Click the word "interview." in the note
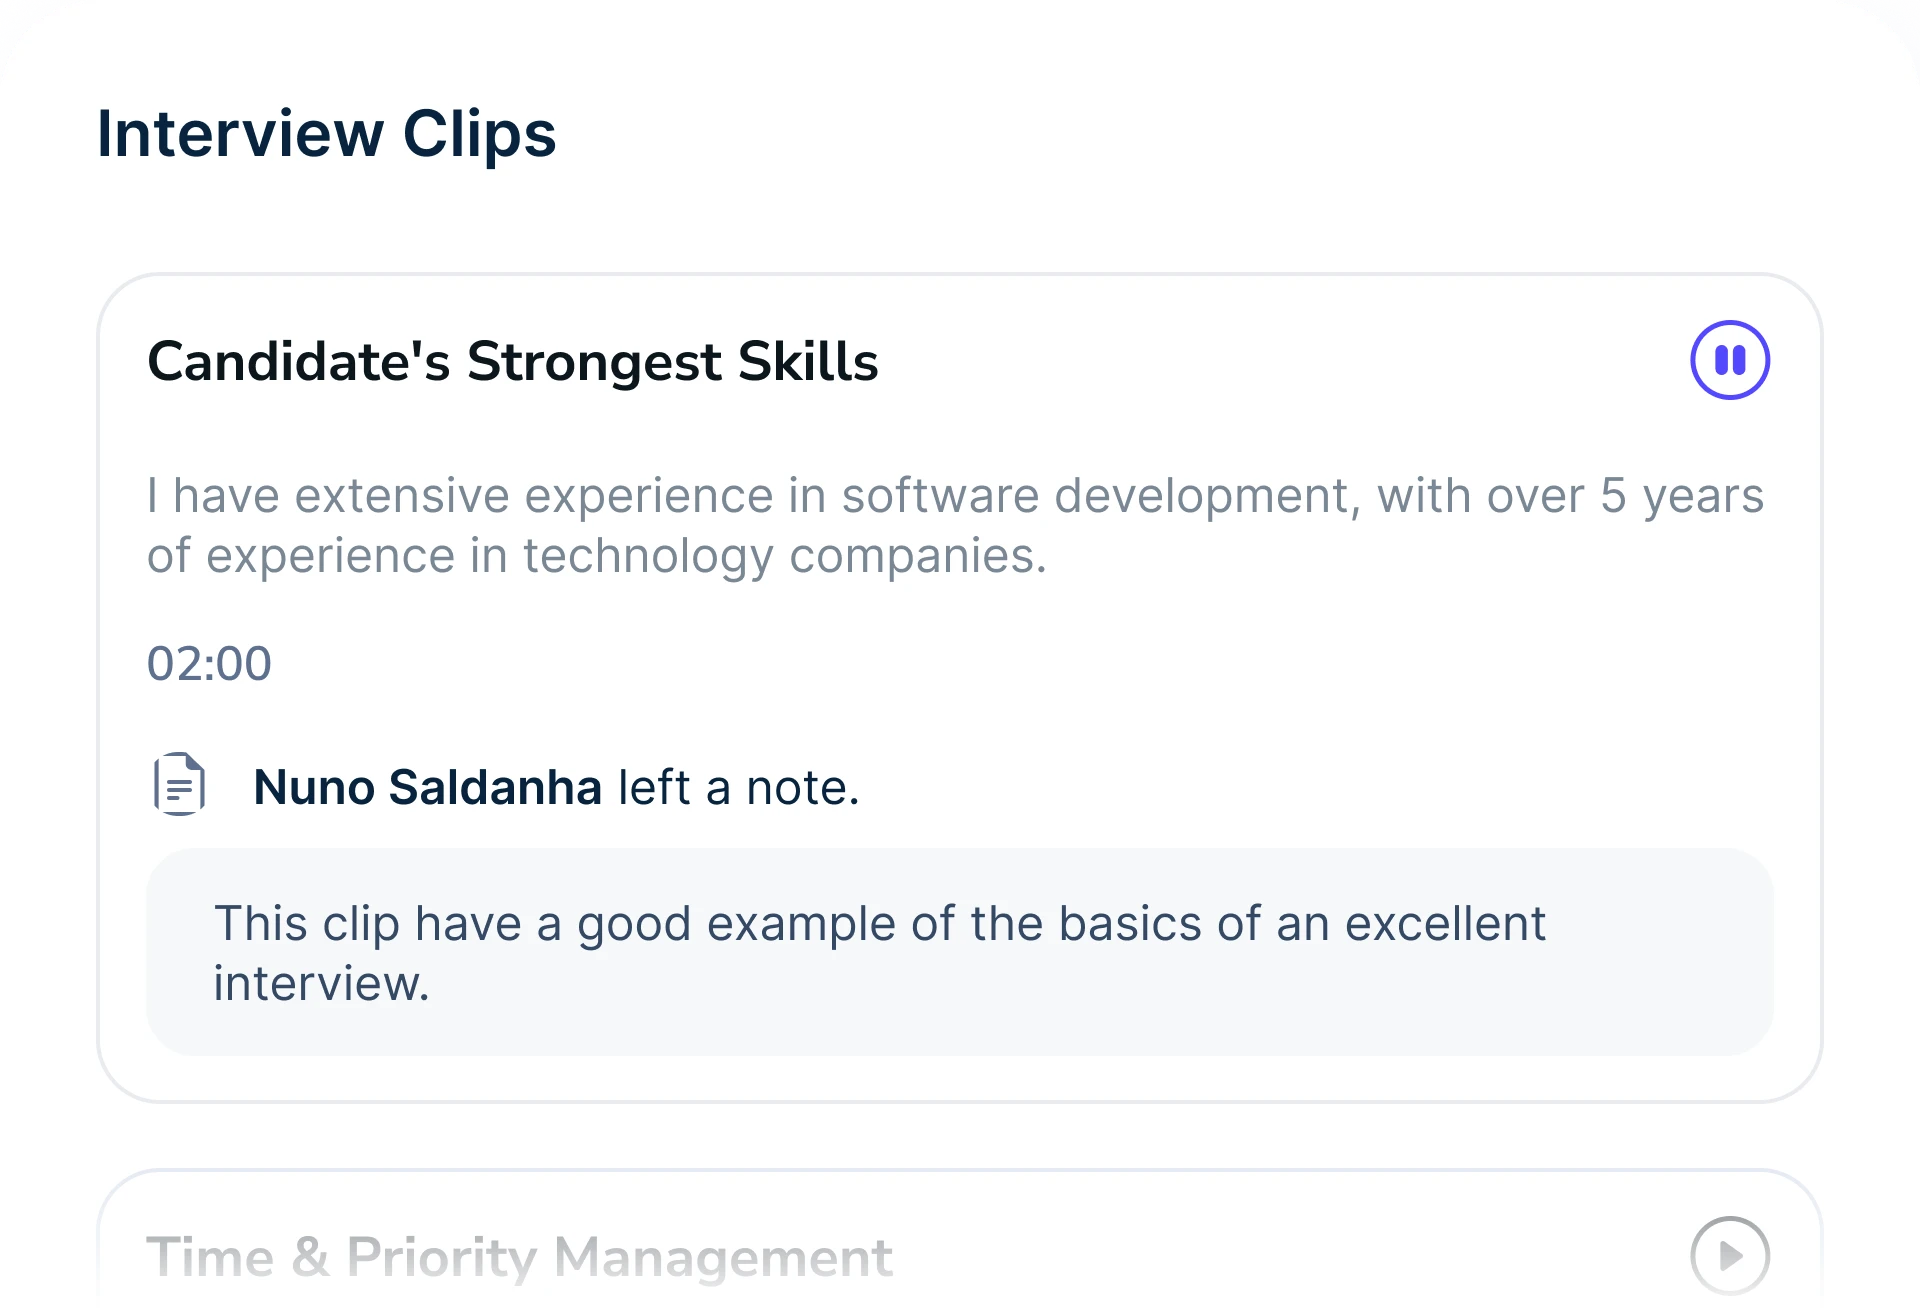This screenshot has height=1312, width=1920. 321,984
